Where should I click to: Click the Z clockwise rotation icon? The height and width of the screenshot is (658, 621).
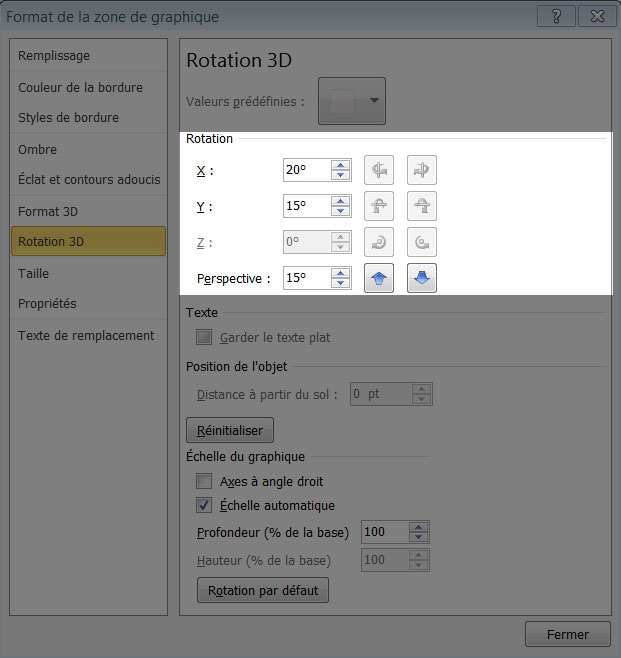point(379,242)
